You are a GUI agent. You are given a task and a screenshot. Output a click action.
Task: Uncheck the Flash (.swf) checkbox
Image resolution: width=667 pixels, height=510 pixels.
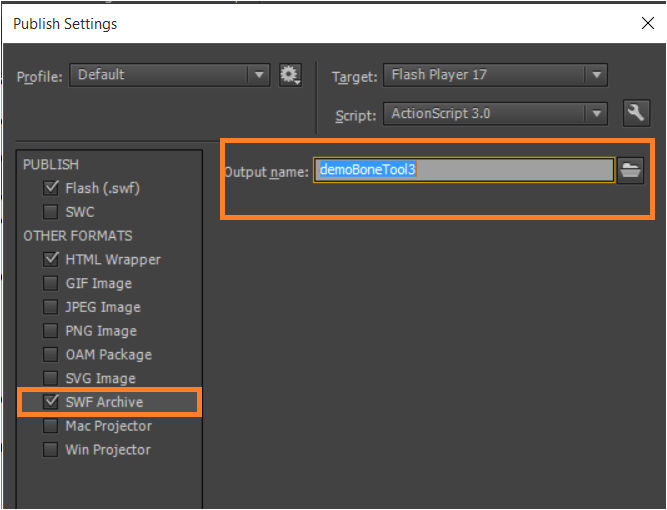[x=51, y=188]
